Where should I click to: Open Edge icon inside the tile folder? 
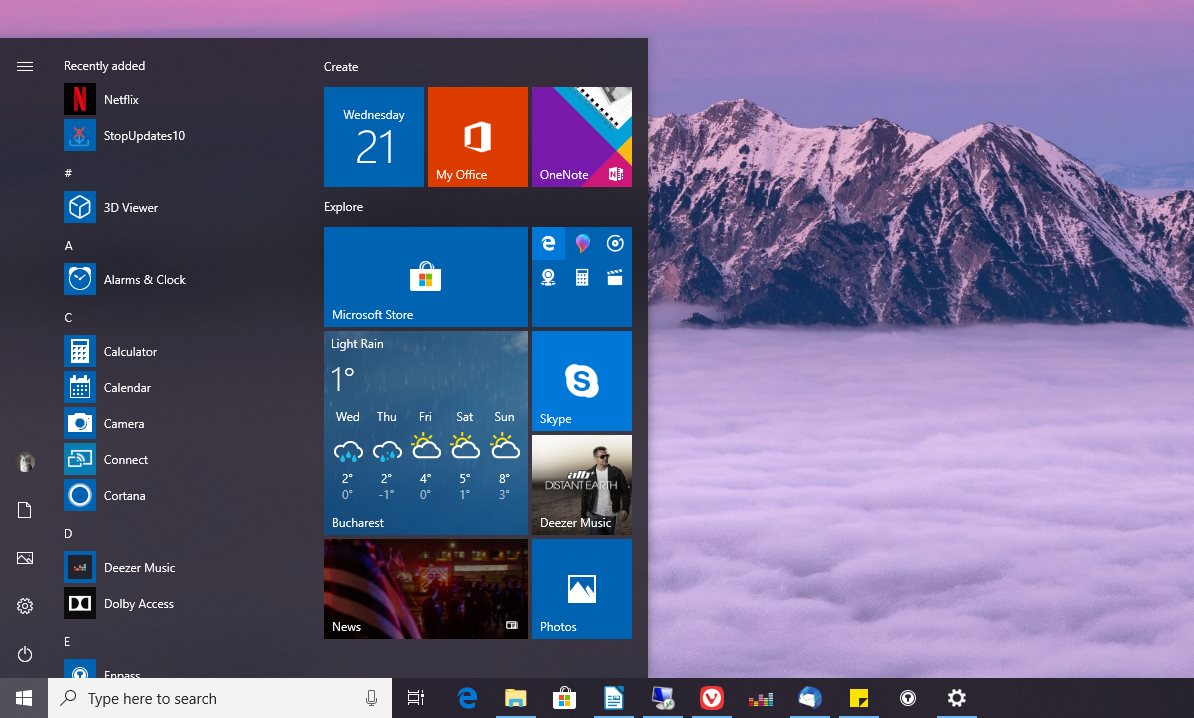point(548,244)
